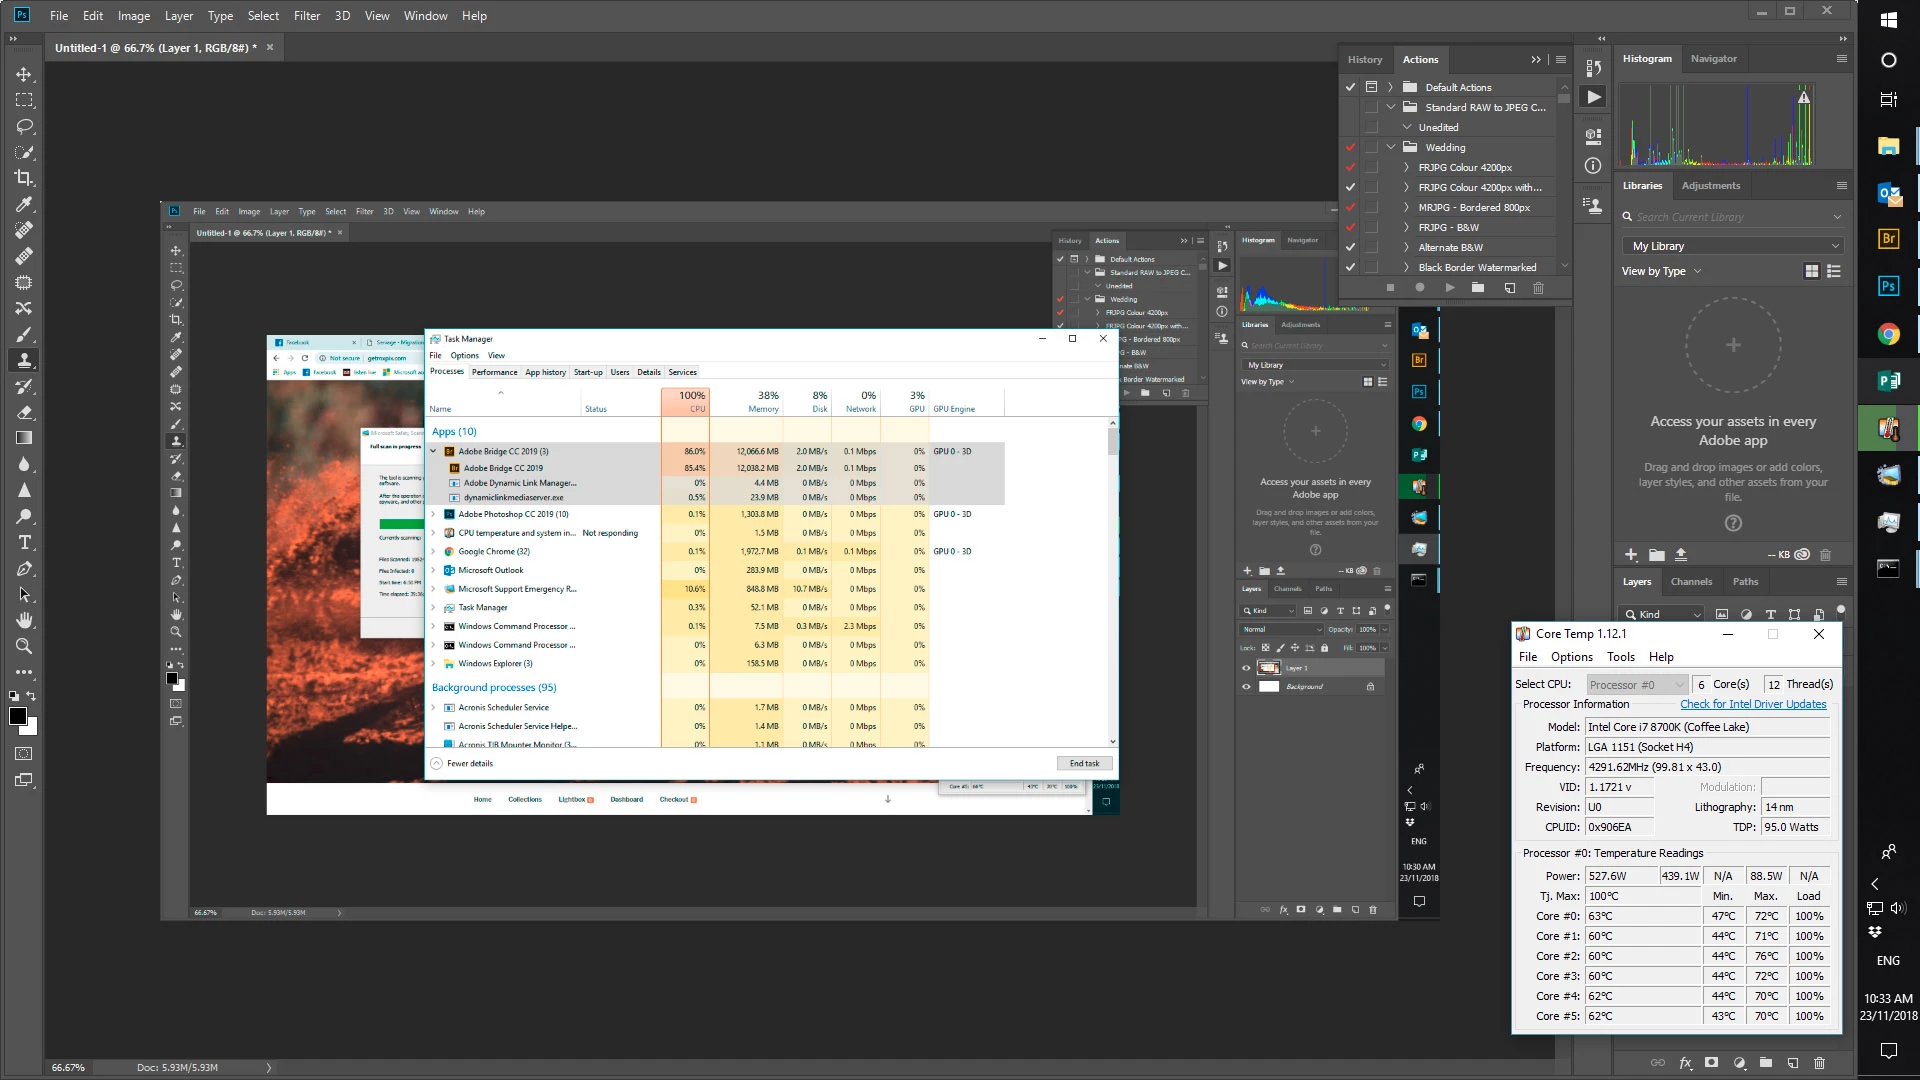Screen dimensions: 1920x1080
Task: Open Adobe Bridge from the Windows taskbar
Action: (x=1888, y=239)
